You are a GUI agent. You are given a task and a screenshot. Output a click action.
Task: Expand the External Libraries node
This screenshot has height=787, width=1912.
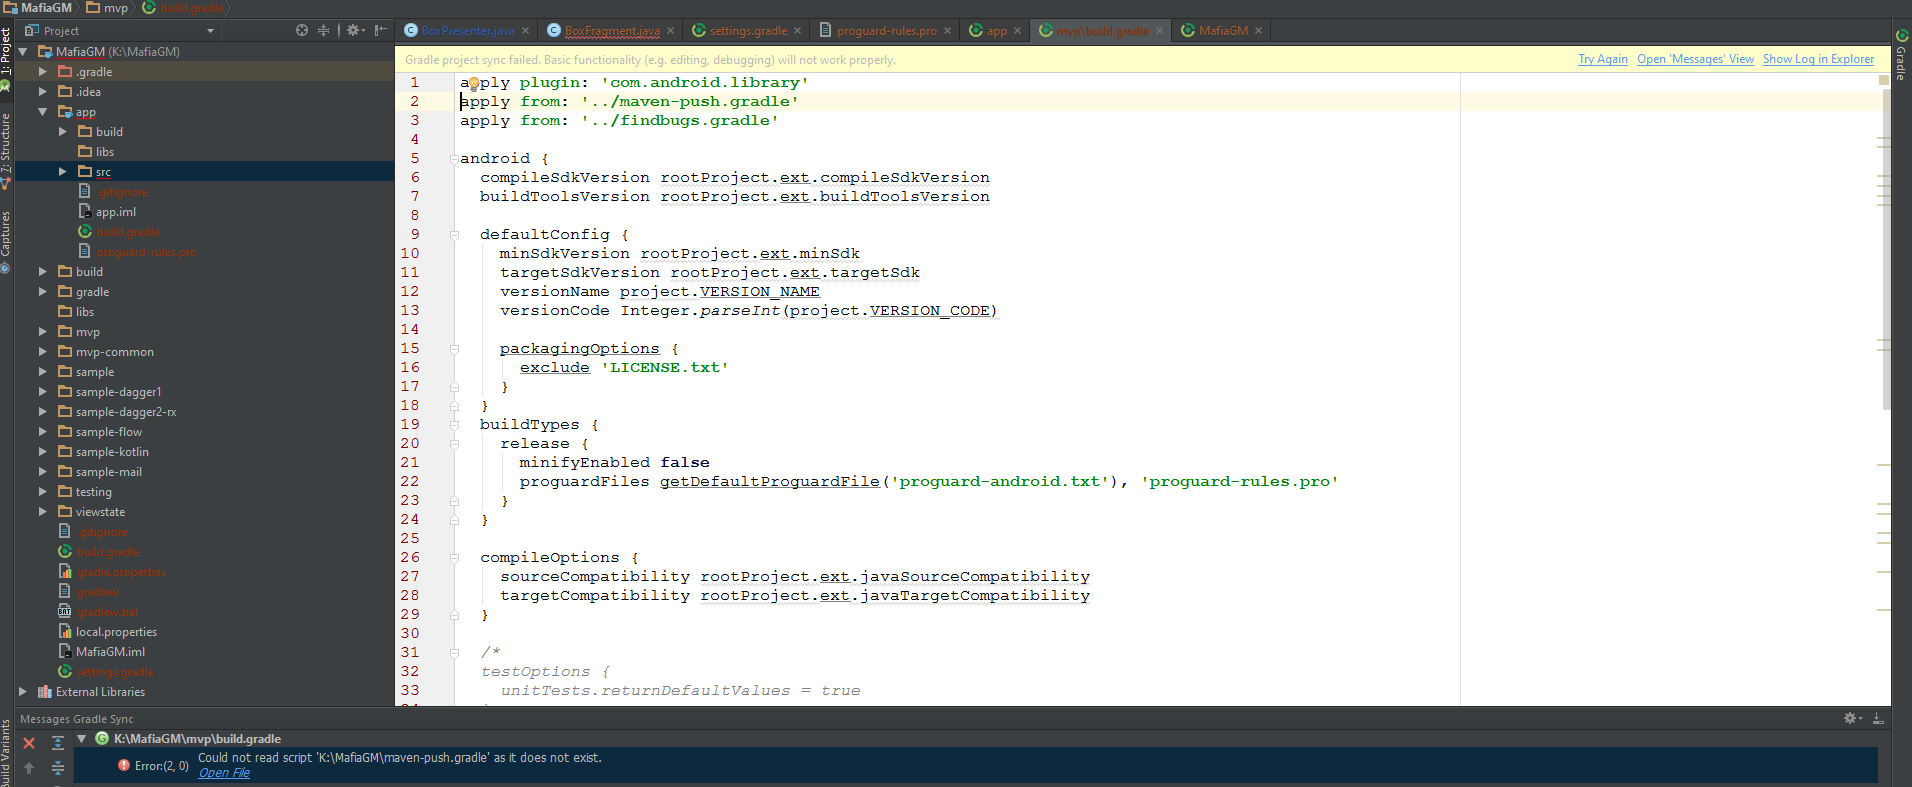point(23,692)
